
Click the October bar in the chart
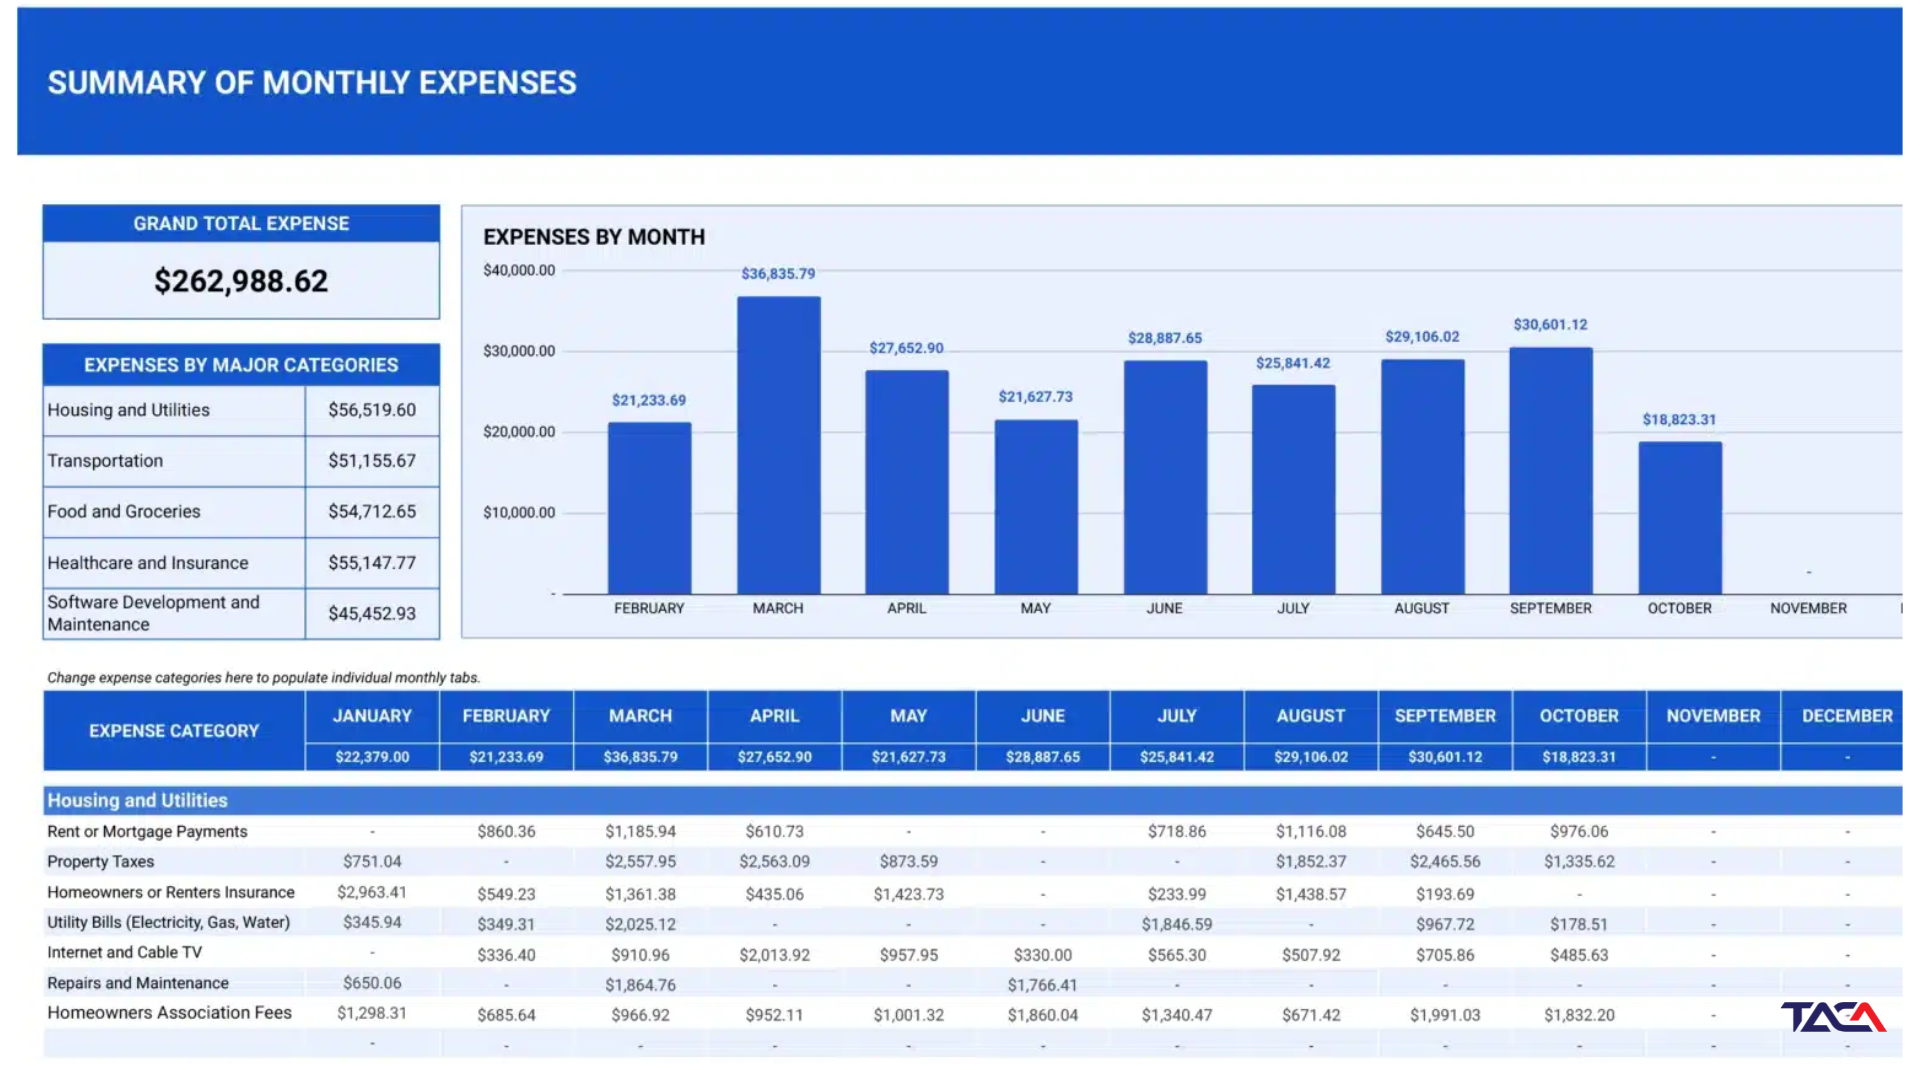1680,518
